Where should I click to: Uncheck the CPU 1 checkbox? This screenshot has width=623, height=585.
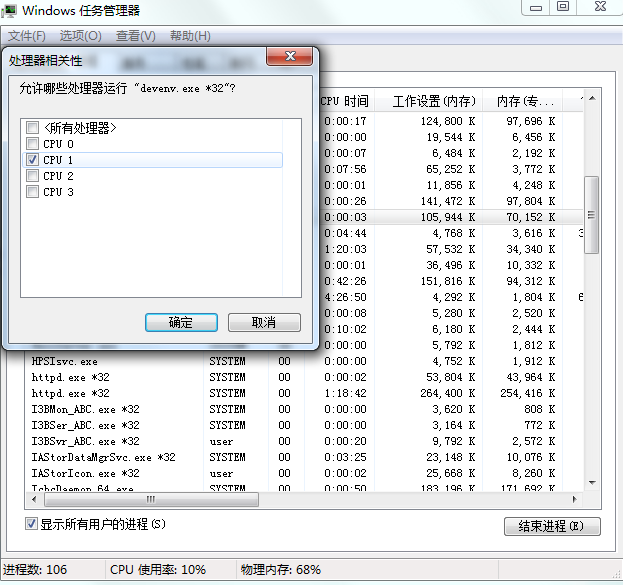[x=33, y=160]
